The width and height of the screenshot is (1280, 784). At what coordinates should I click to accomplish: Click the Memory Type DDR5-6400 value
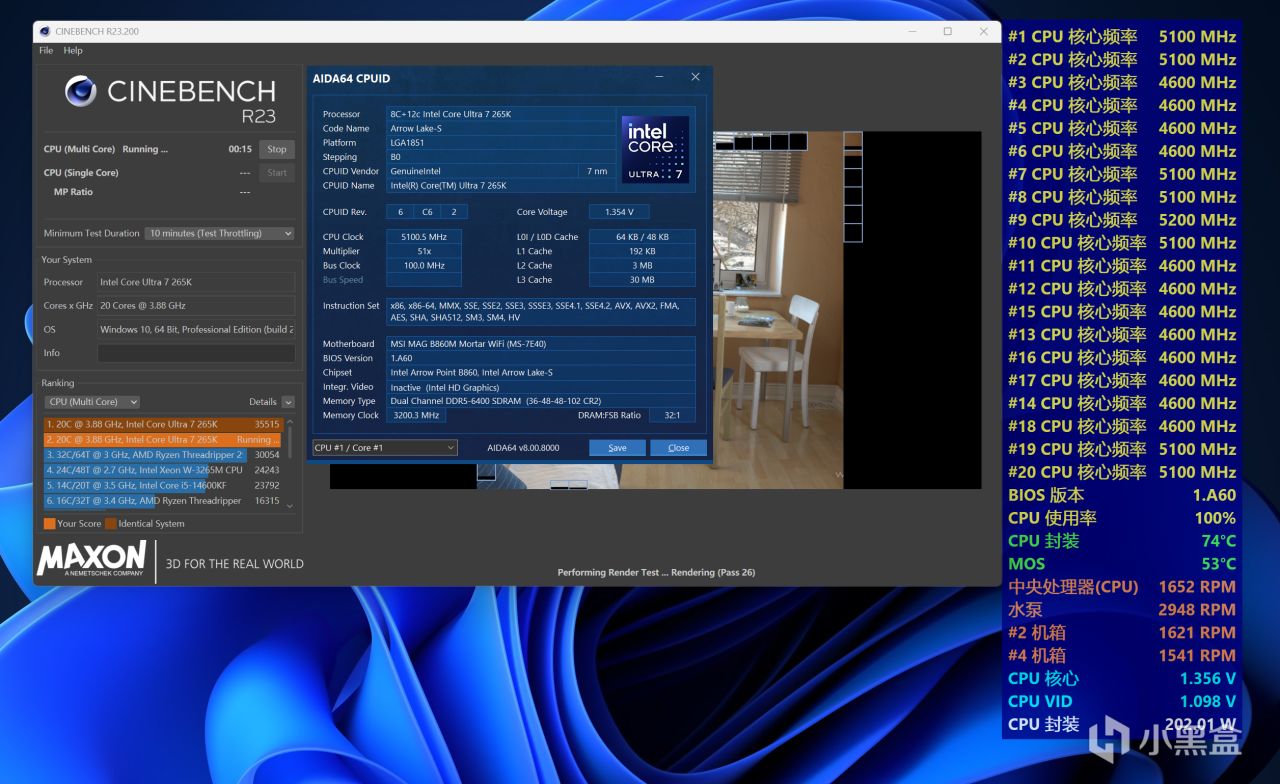[x=541, y=401]
